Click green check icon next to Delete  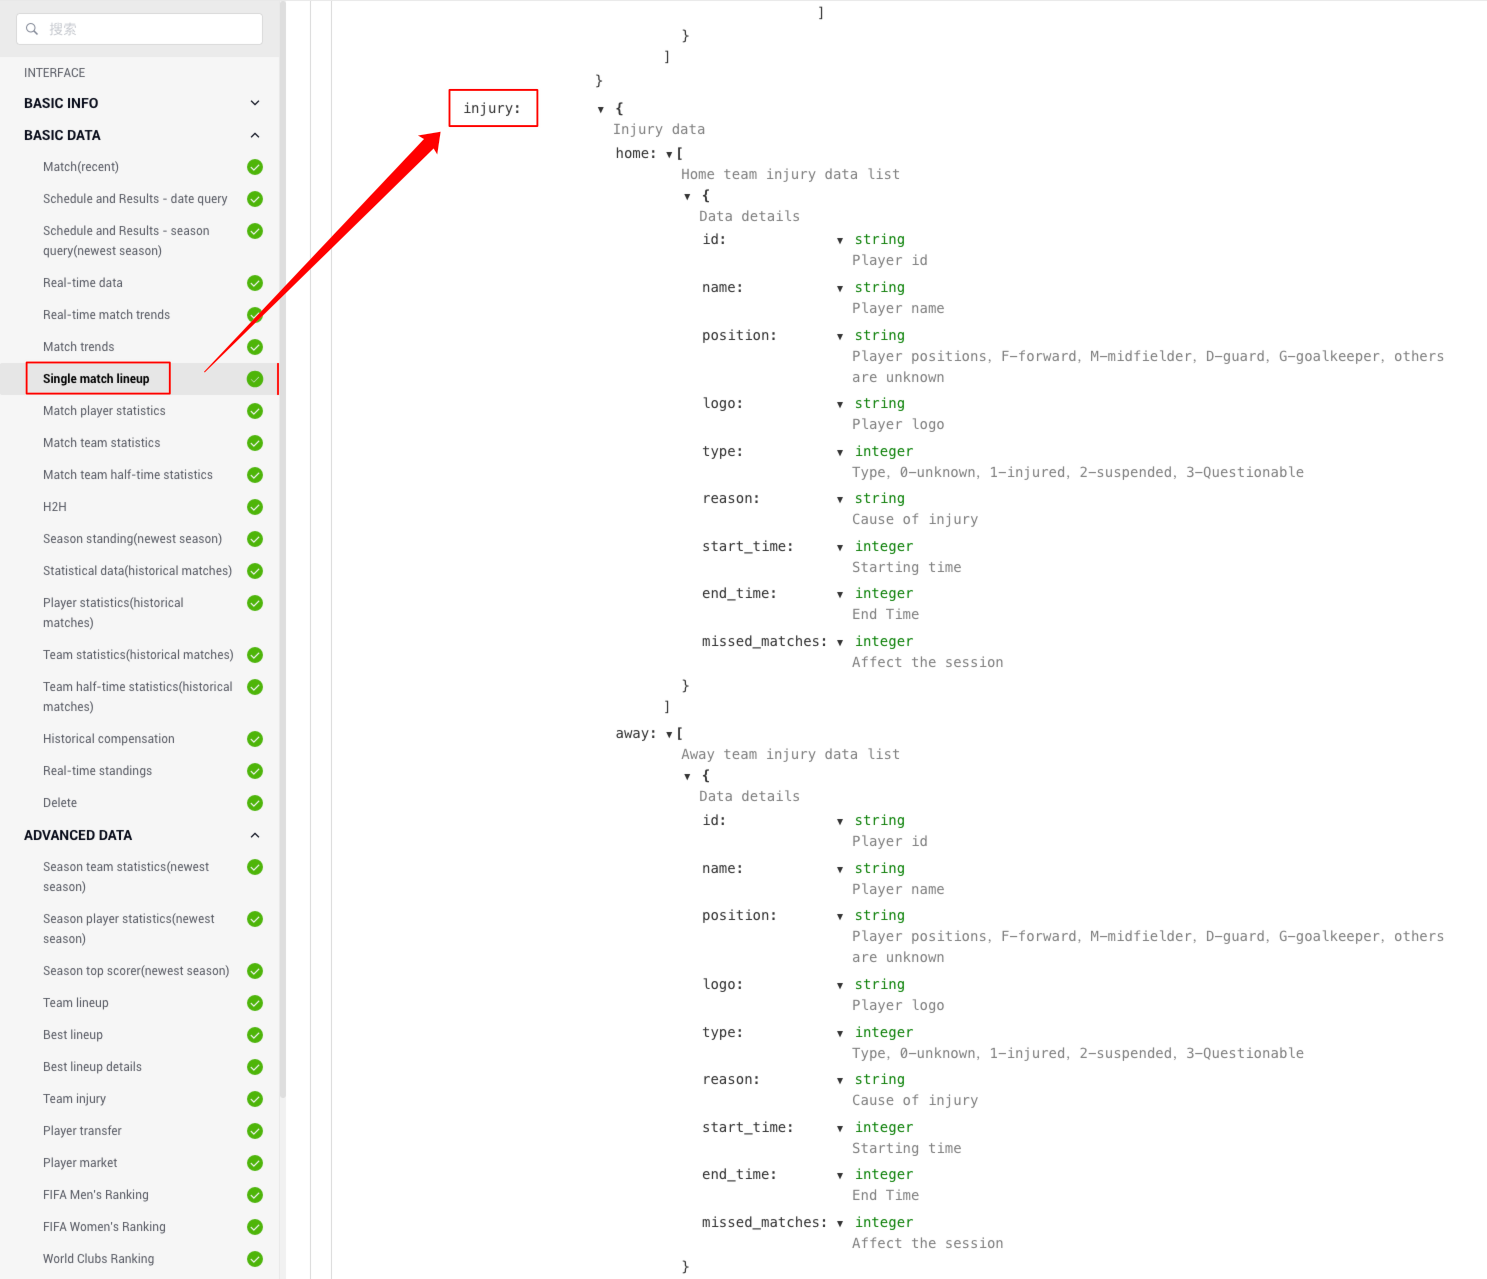(255, 803)
